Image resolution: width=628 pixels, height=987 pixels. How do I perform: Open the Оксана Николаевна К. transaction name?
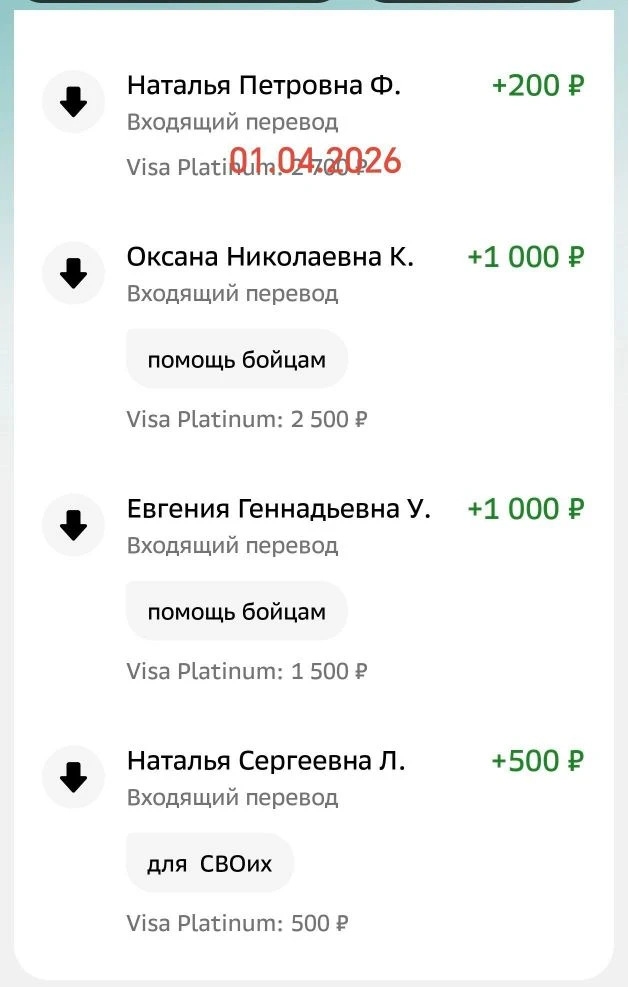pos(270,257)
